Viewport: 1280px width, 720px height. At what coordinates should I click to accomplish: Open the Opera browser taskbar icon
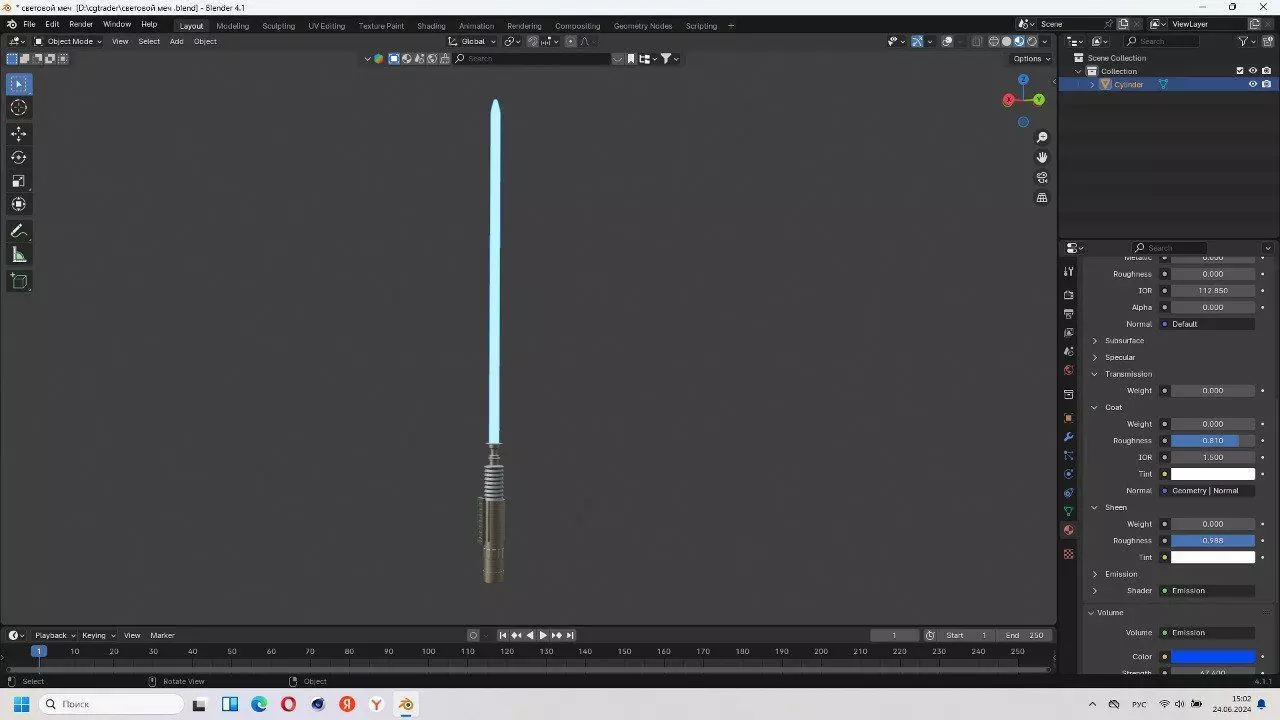(289, 704)
